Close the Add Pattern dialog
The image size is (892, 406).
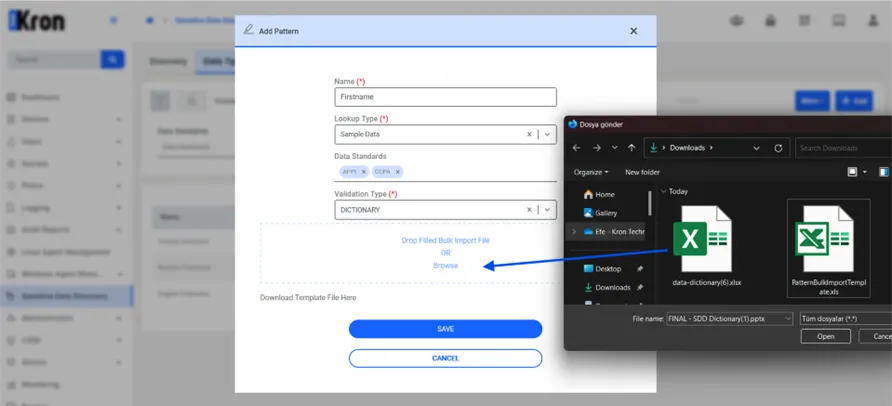633,31
